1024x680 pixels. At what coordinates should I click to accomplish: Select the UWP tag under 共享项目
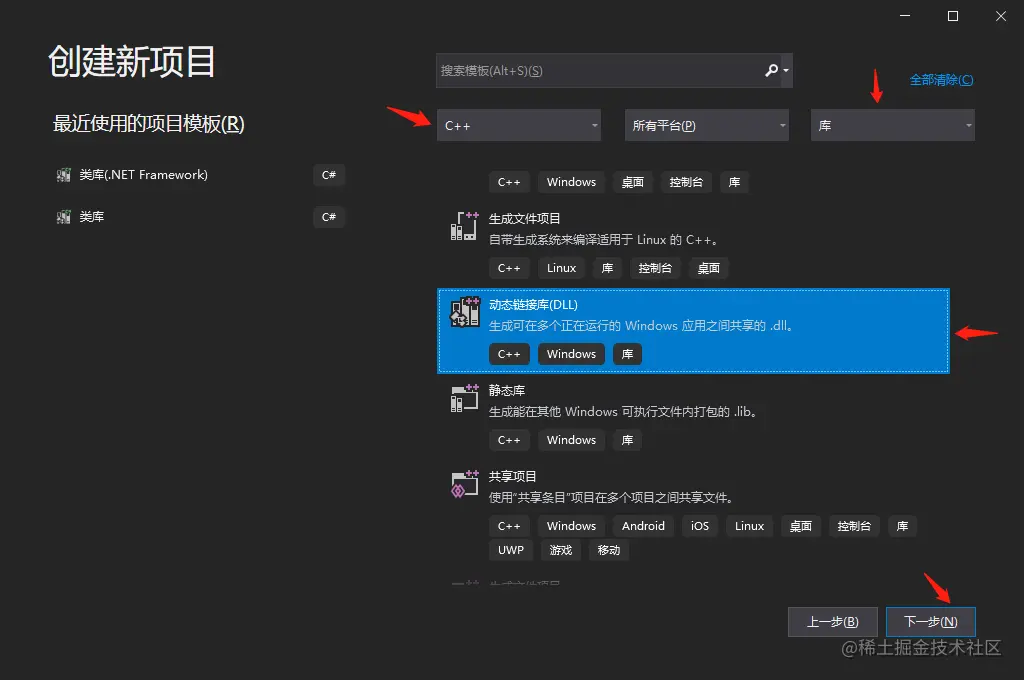click(x=510, y=549)
